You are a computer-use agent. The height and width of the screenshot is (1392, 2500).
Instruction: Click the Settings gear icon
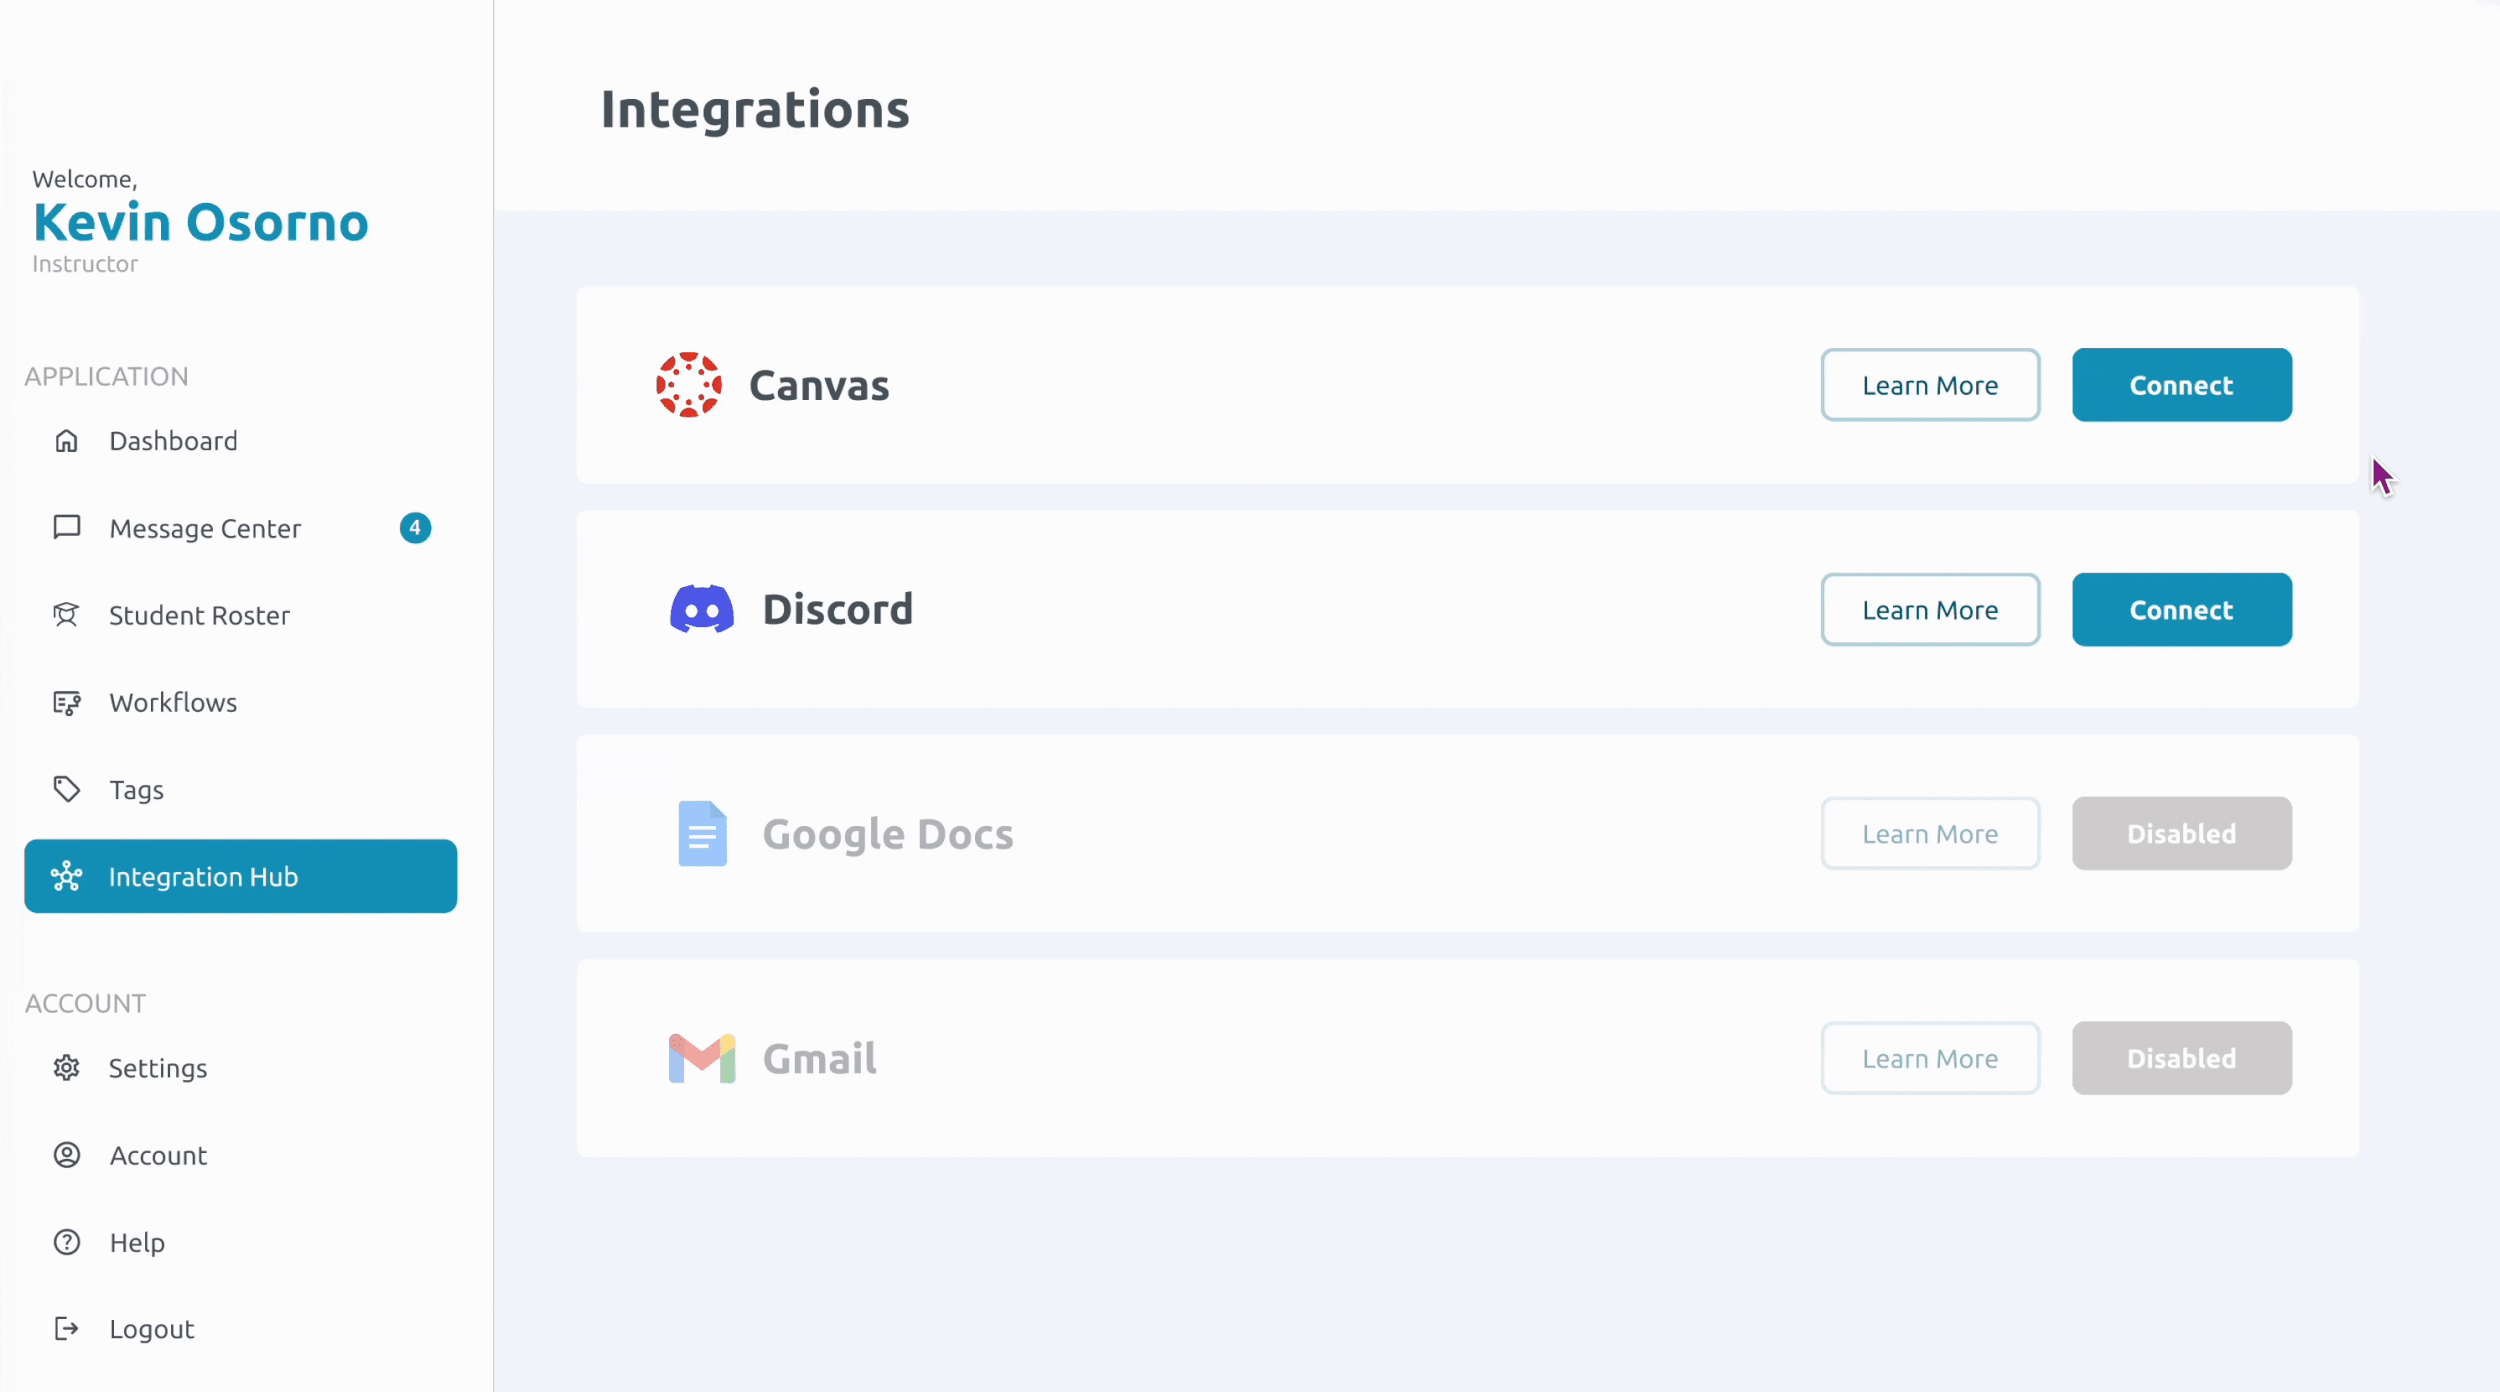[x=66, y=1068]
